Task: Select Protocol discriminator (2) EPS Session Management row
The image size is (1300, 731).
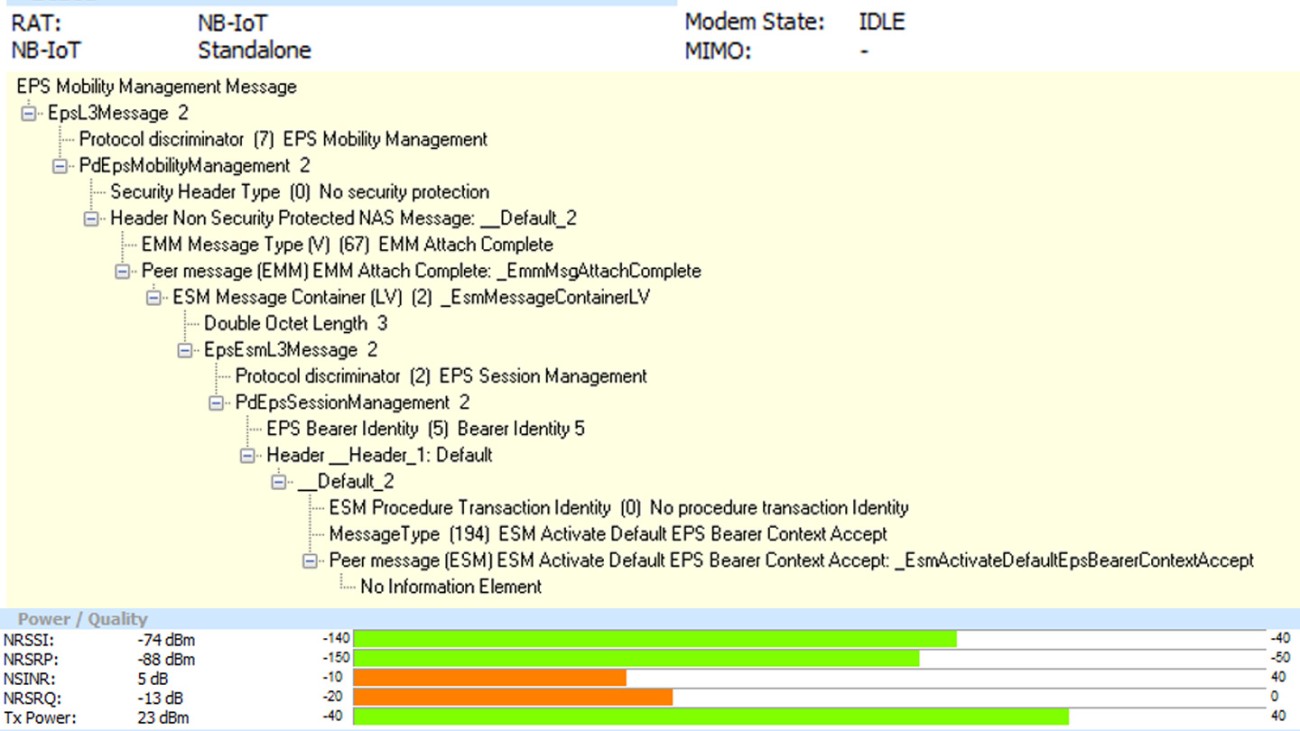Action: pos(441,376)
